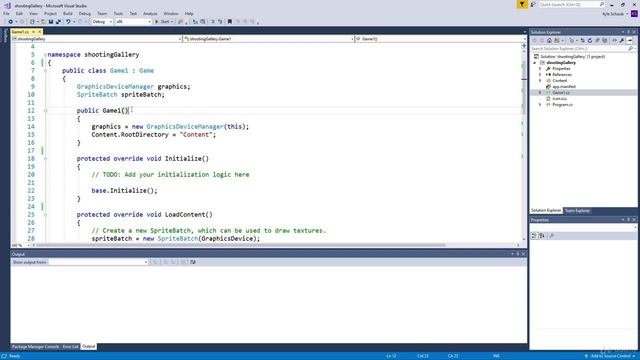
Task: Close the Game1.cs editor tab
Action: (x=40, y=32)
